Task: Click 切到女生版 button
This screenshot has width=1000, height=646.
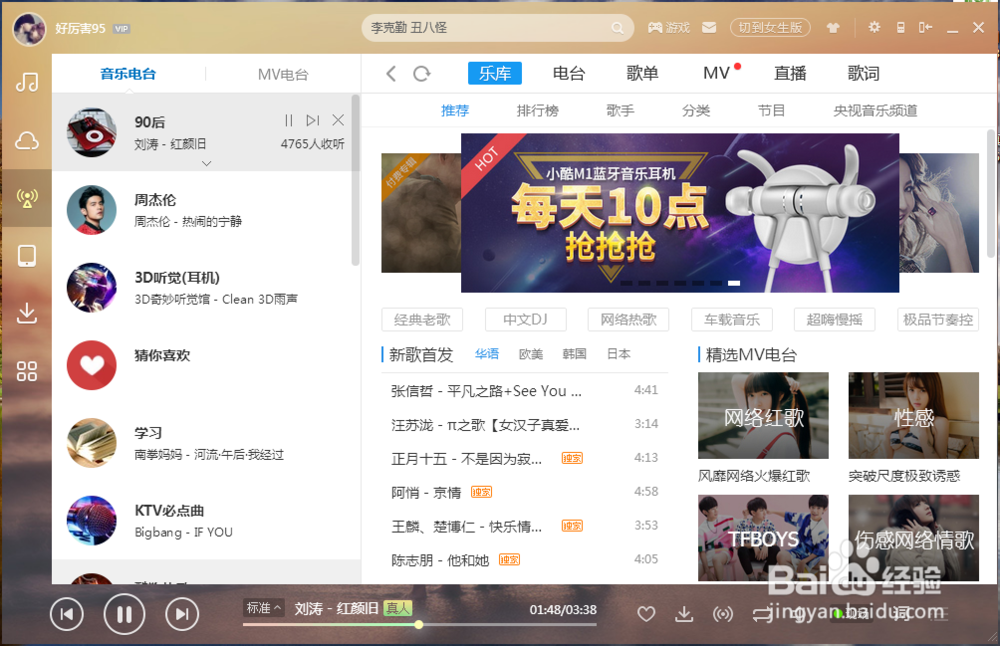Action: pos(770,27)
